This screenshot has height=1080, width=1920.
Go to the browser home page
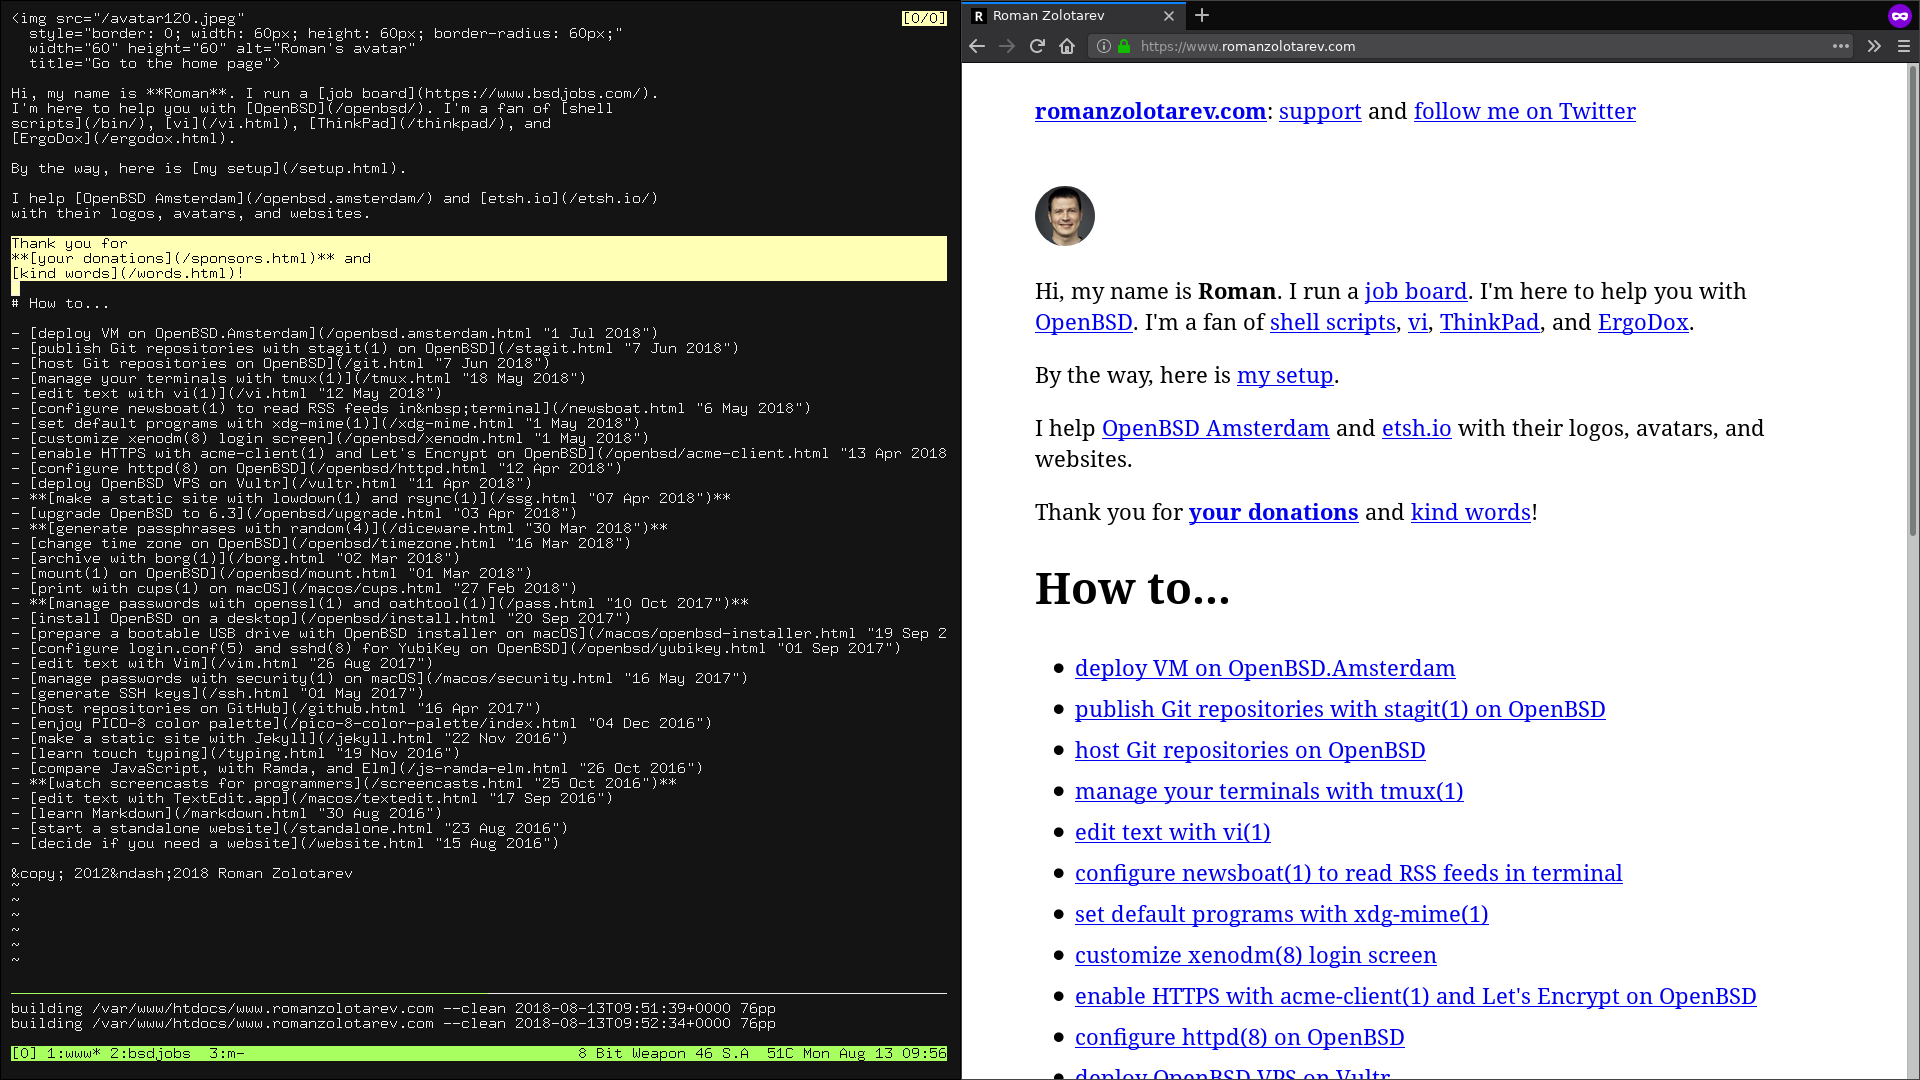1067,46
